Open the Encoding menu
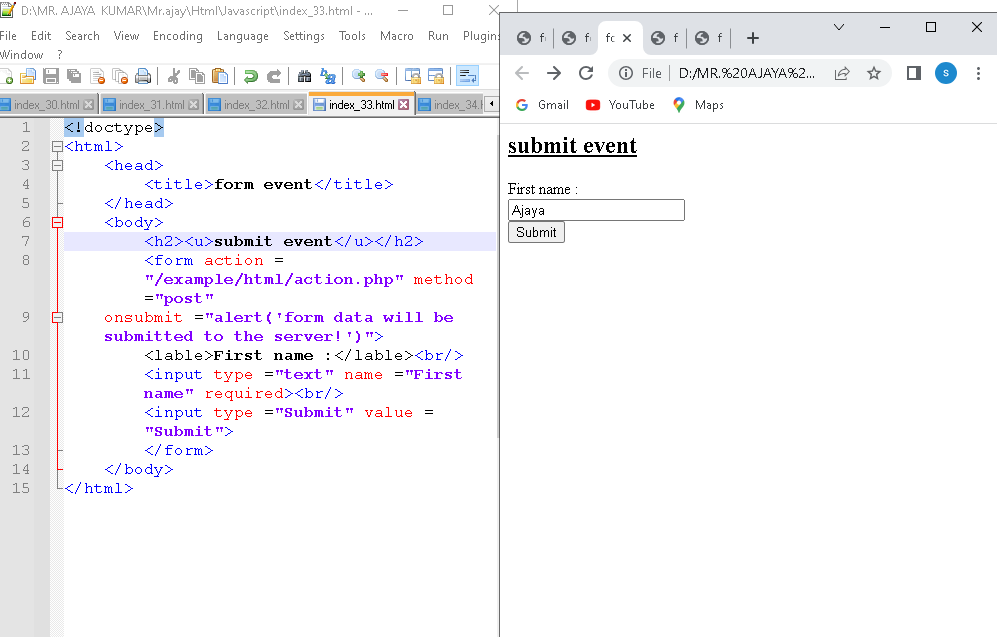The width and height of the screenshot is (997, 637). [177, 36]
